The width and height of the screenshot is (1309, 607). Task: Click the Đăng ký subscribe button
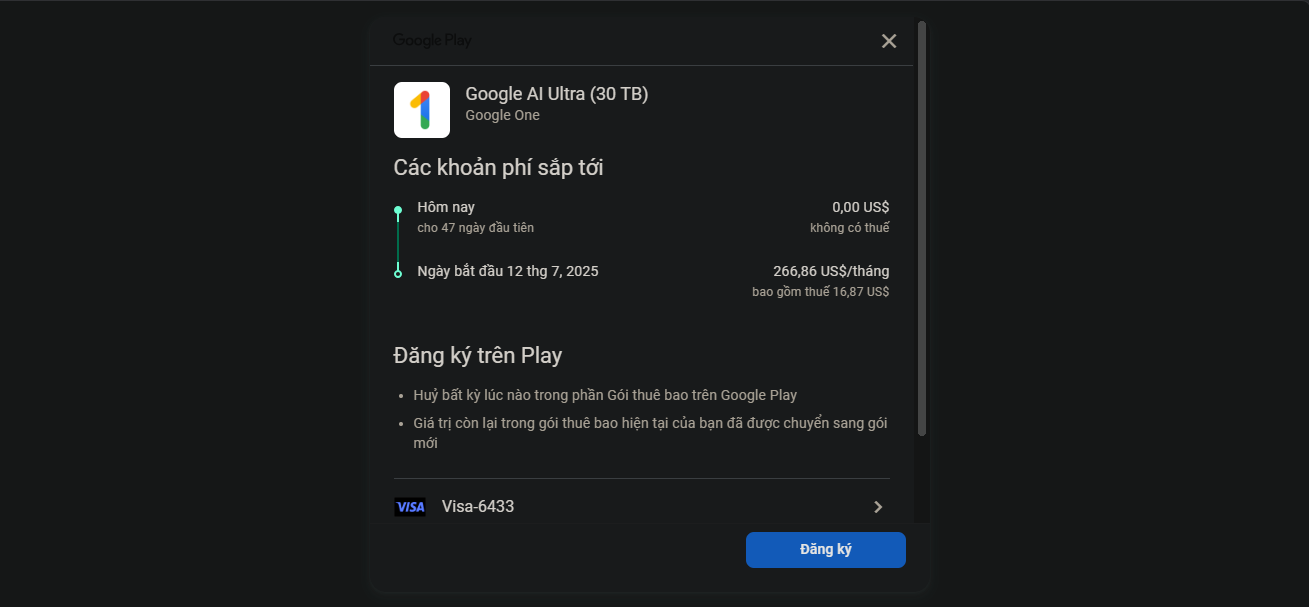(x=826, y=550)
